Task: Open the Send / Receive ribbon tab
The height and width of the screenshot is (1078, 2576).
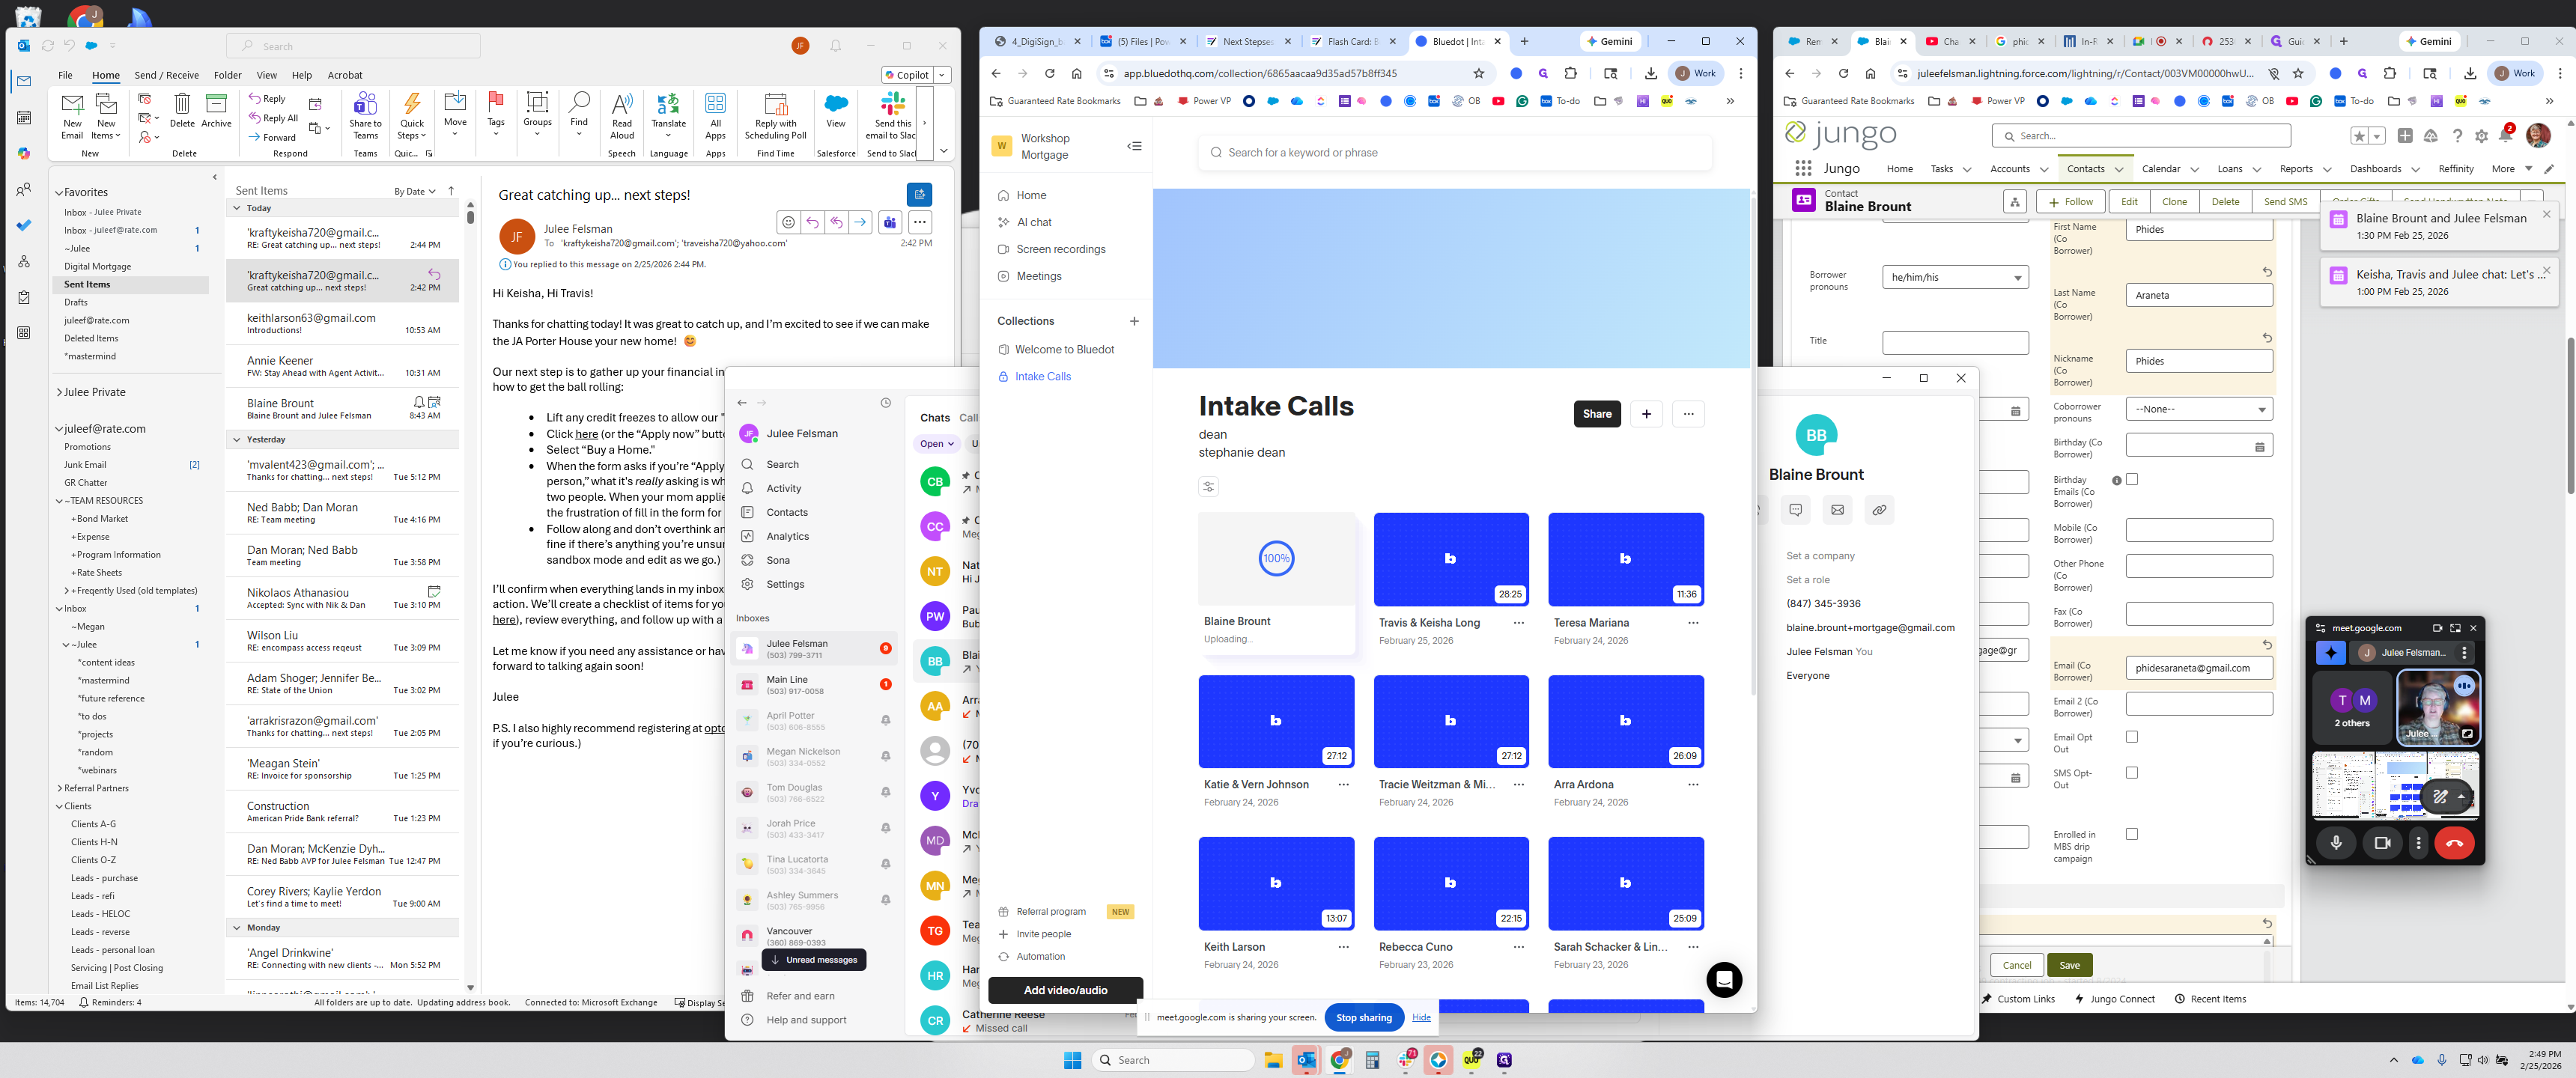Action: click(166, 75)
